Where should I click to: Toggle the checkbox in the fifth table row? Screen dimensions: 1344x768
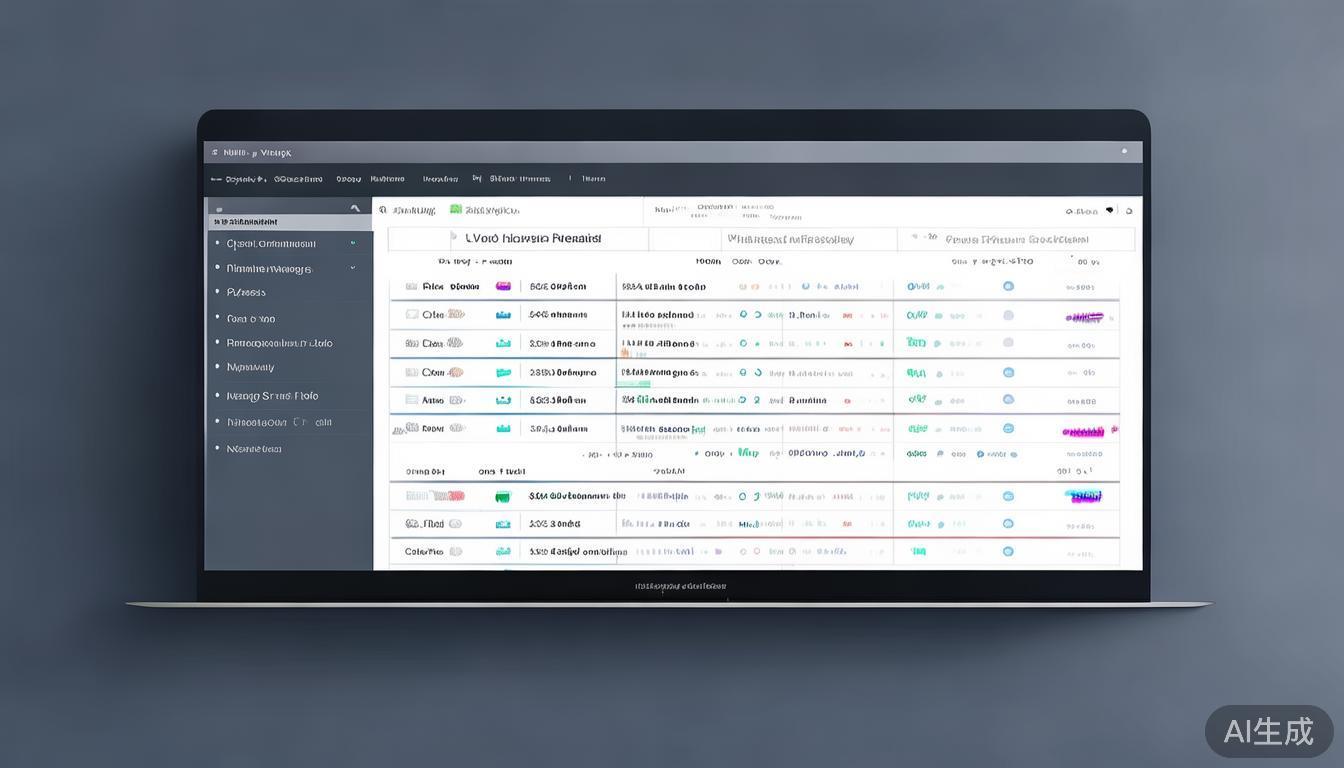pos(411,400)
